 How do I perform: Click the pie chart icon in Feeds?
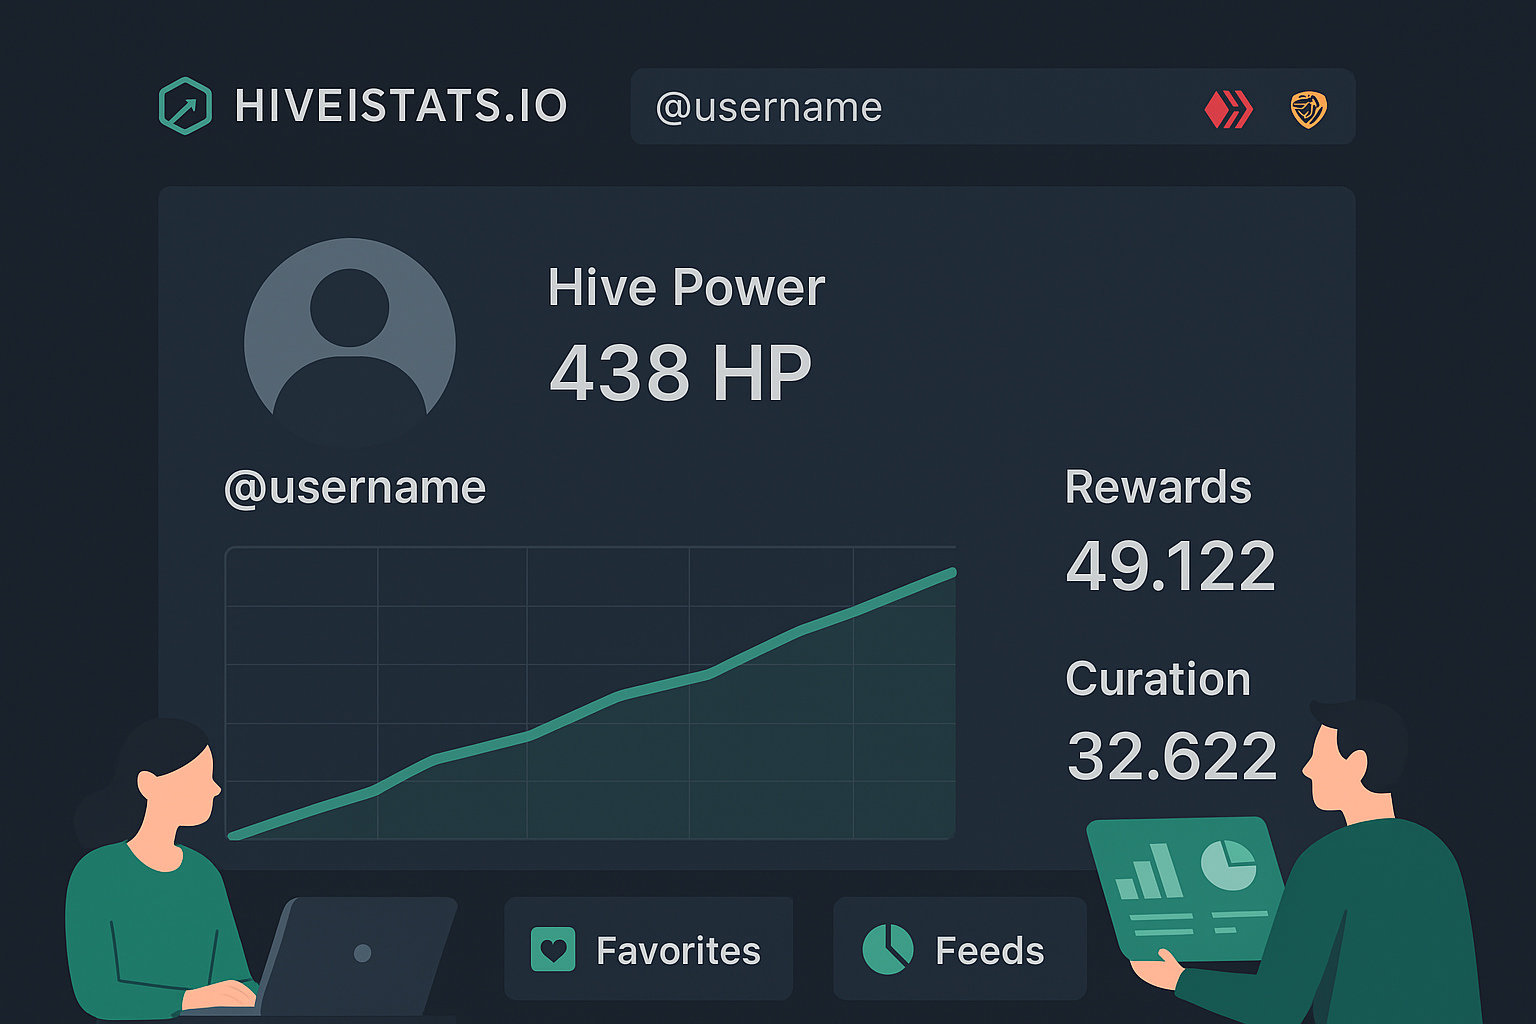tap(888, 949)
